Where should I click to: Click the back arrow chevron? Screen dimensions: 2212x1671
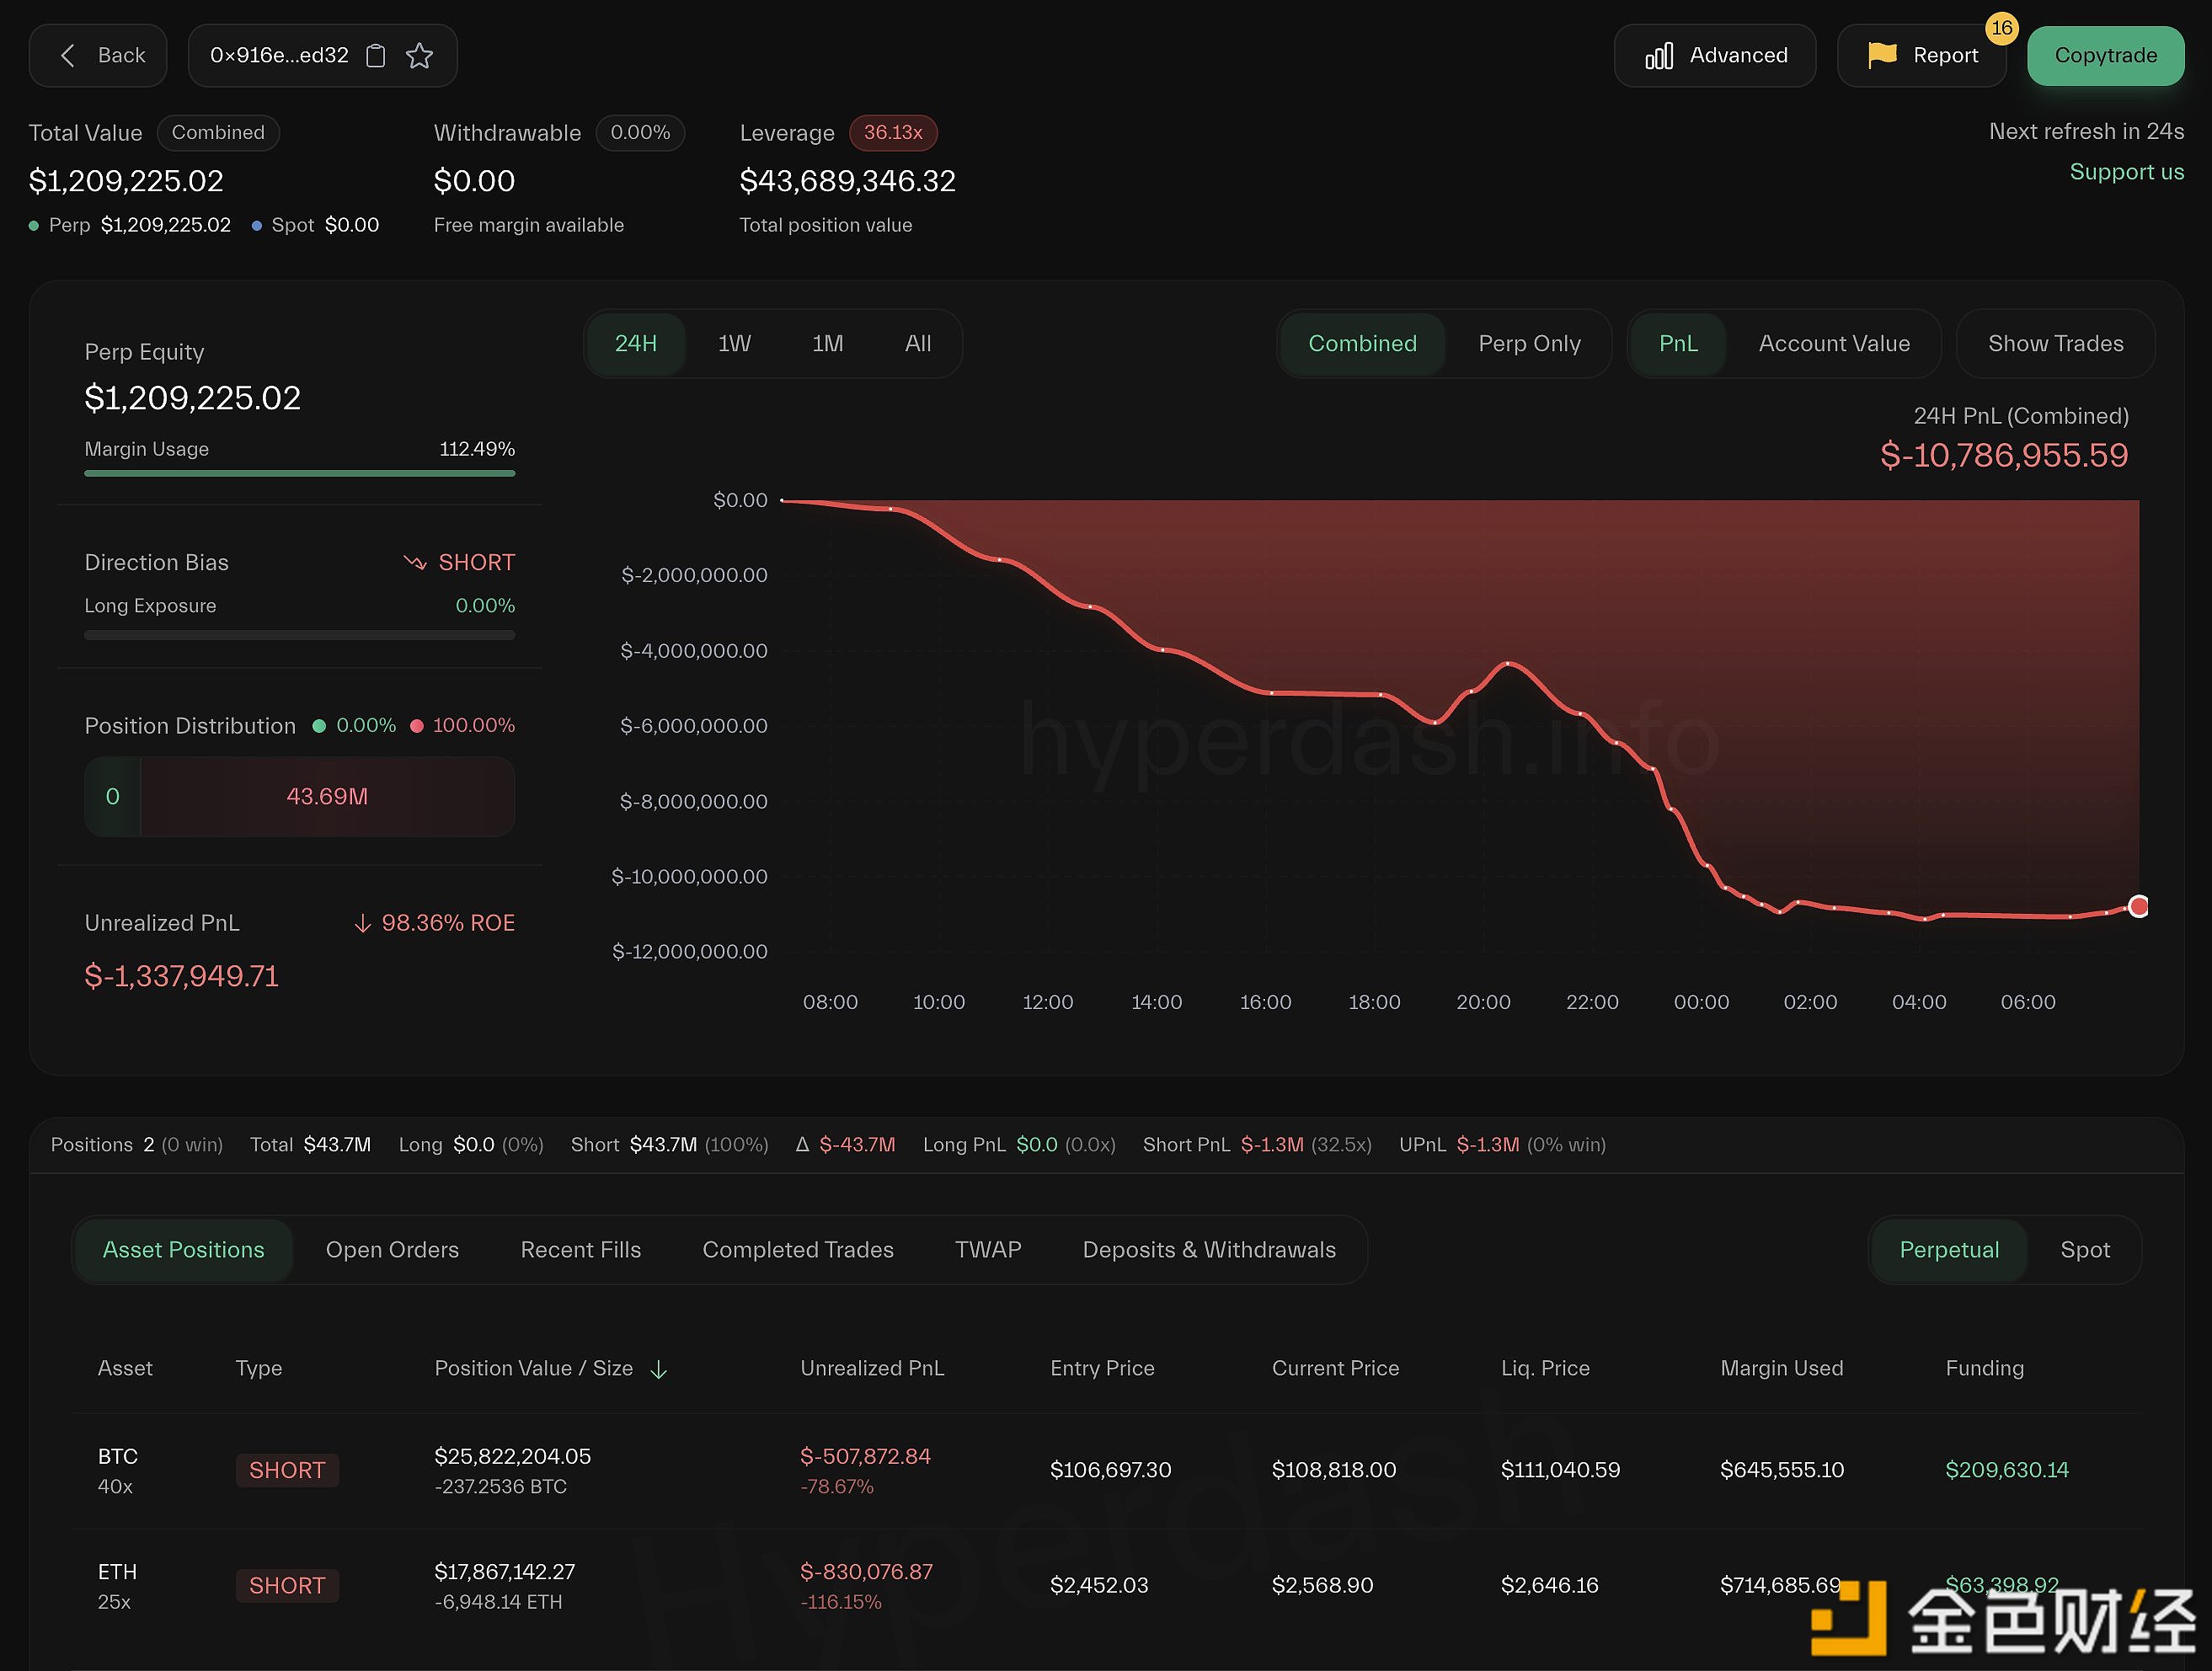[x=68, y=56]
